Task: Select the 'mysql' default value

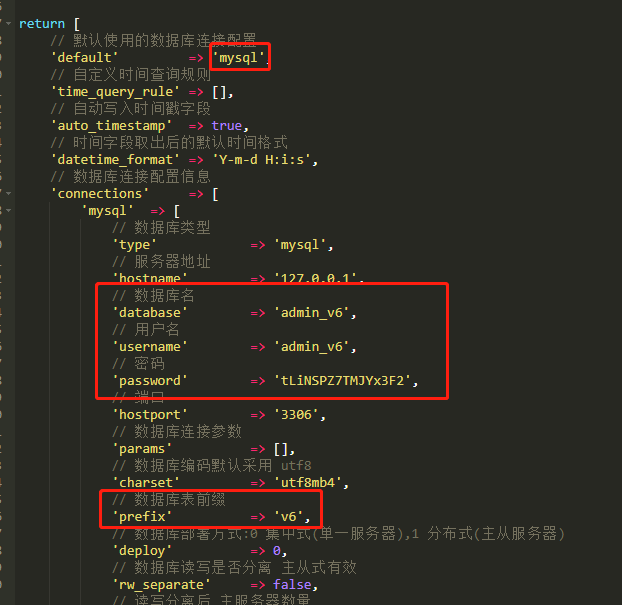Action: click(x=239, y=58)
